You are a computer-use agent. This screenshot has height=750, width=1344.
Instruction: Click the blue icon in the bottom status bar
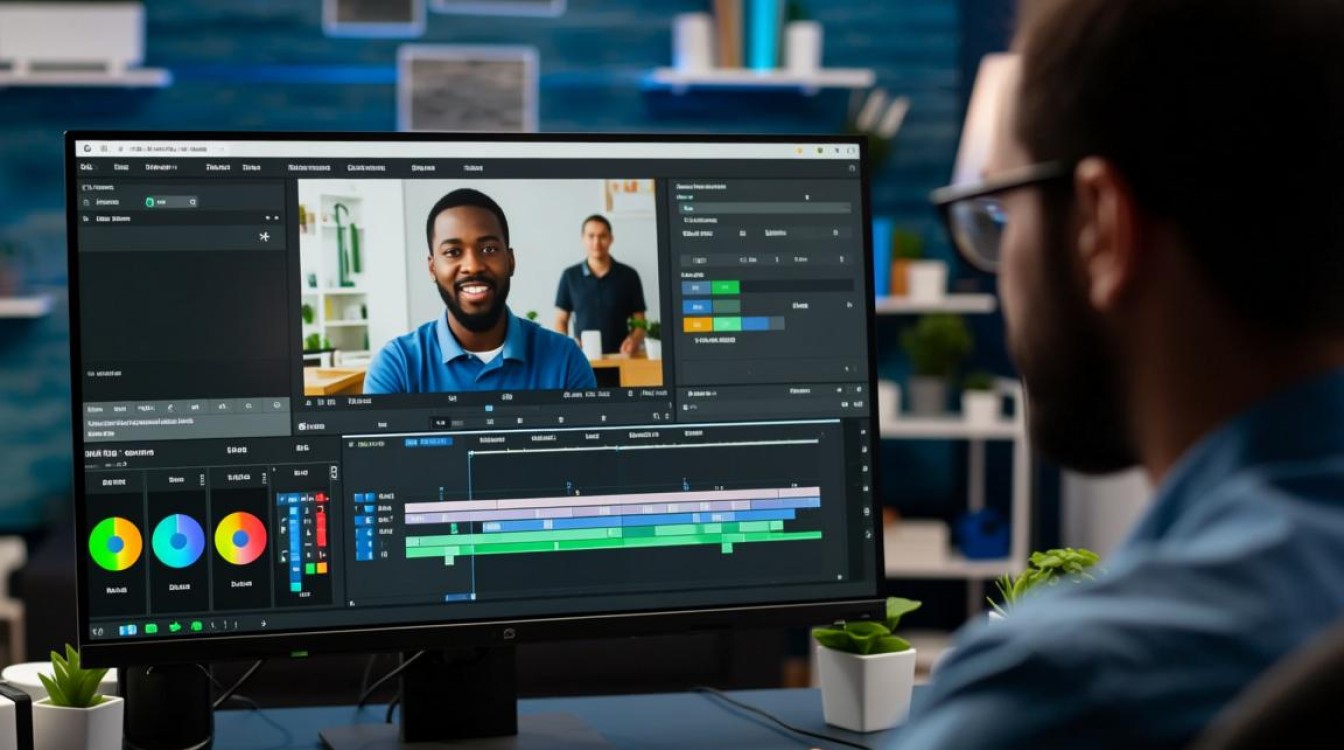(x=127, y=630)
